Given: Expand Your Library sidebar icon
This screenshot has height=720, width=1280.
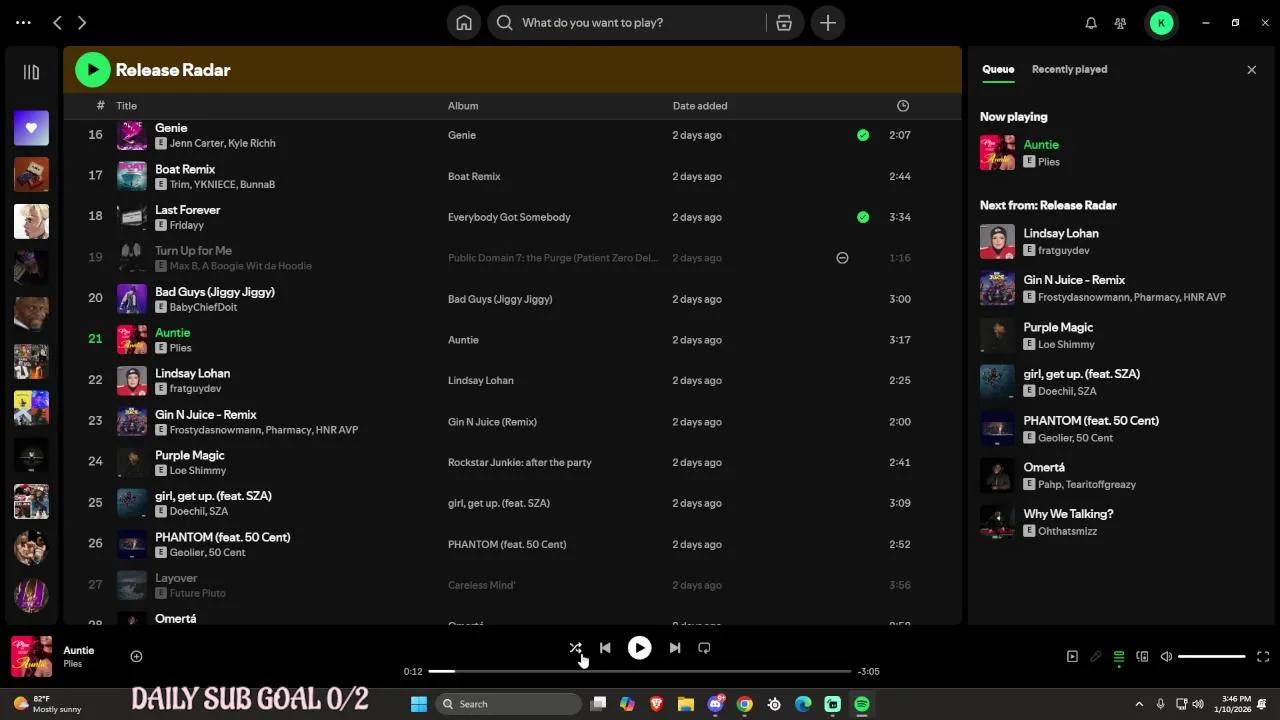Looking at the screenshot, I should [31, 72].
